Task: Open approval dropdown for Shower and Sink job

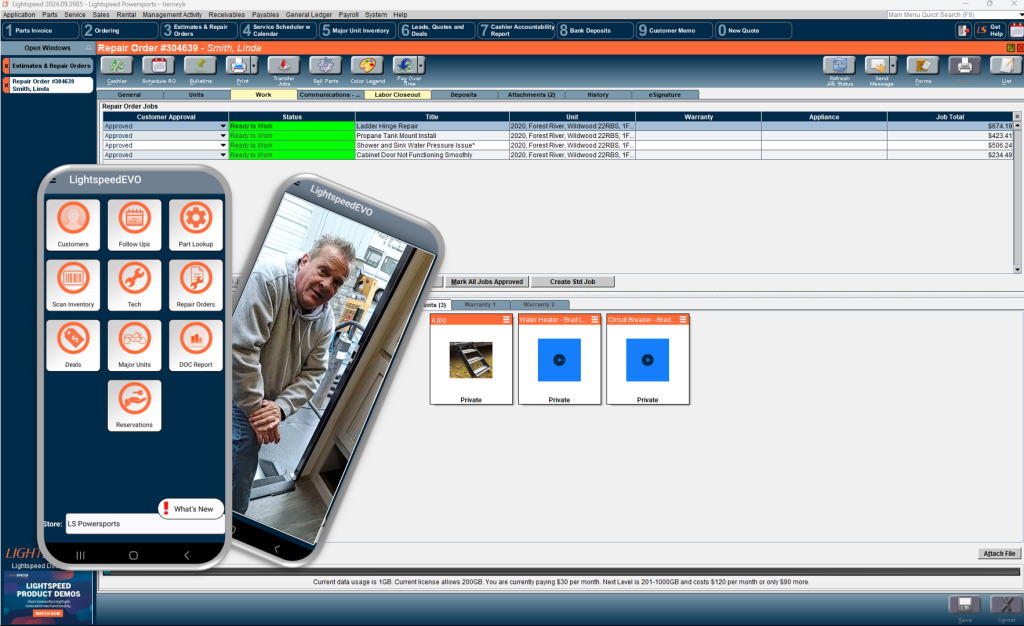Action: click(223, 146)
